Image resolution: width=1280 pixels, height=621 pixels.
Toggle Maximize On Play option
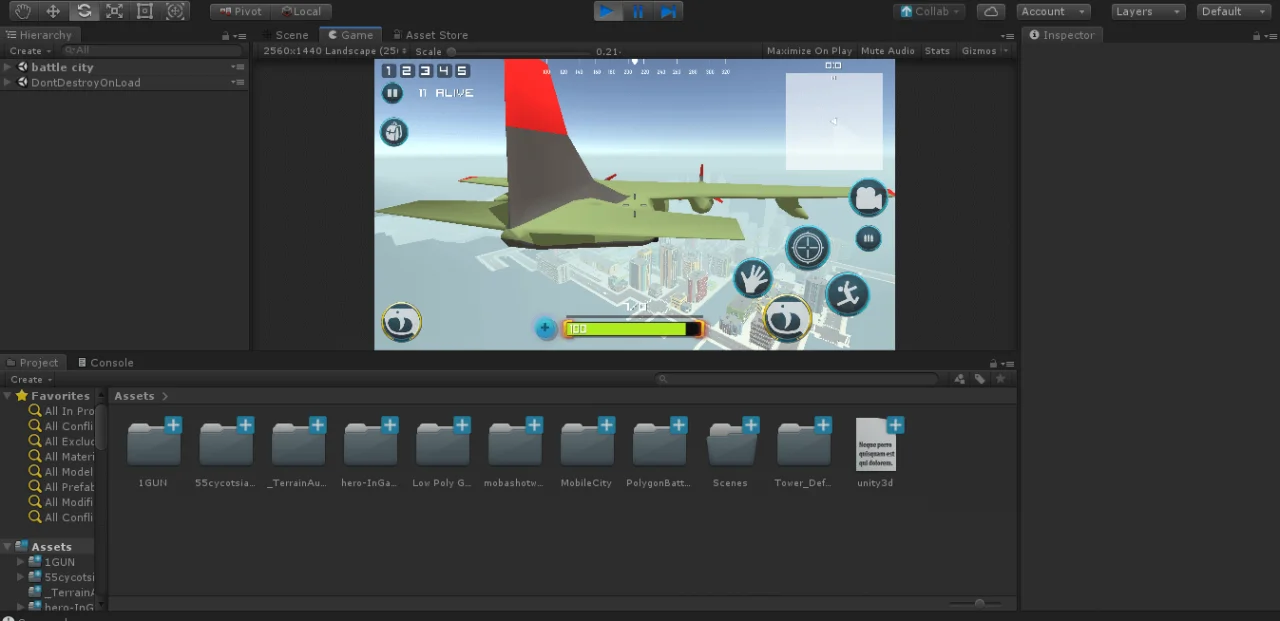[x=809, y=51]
